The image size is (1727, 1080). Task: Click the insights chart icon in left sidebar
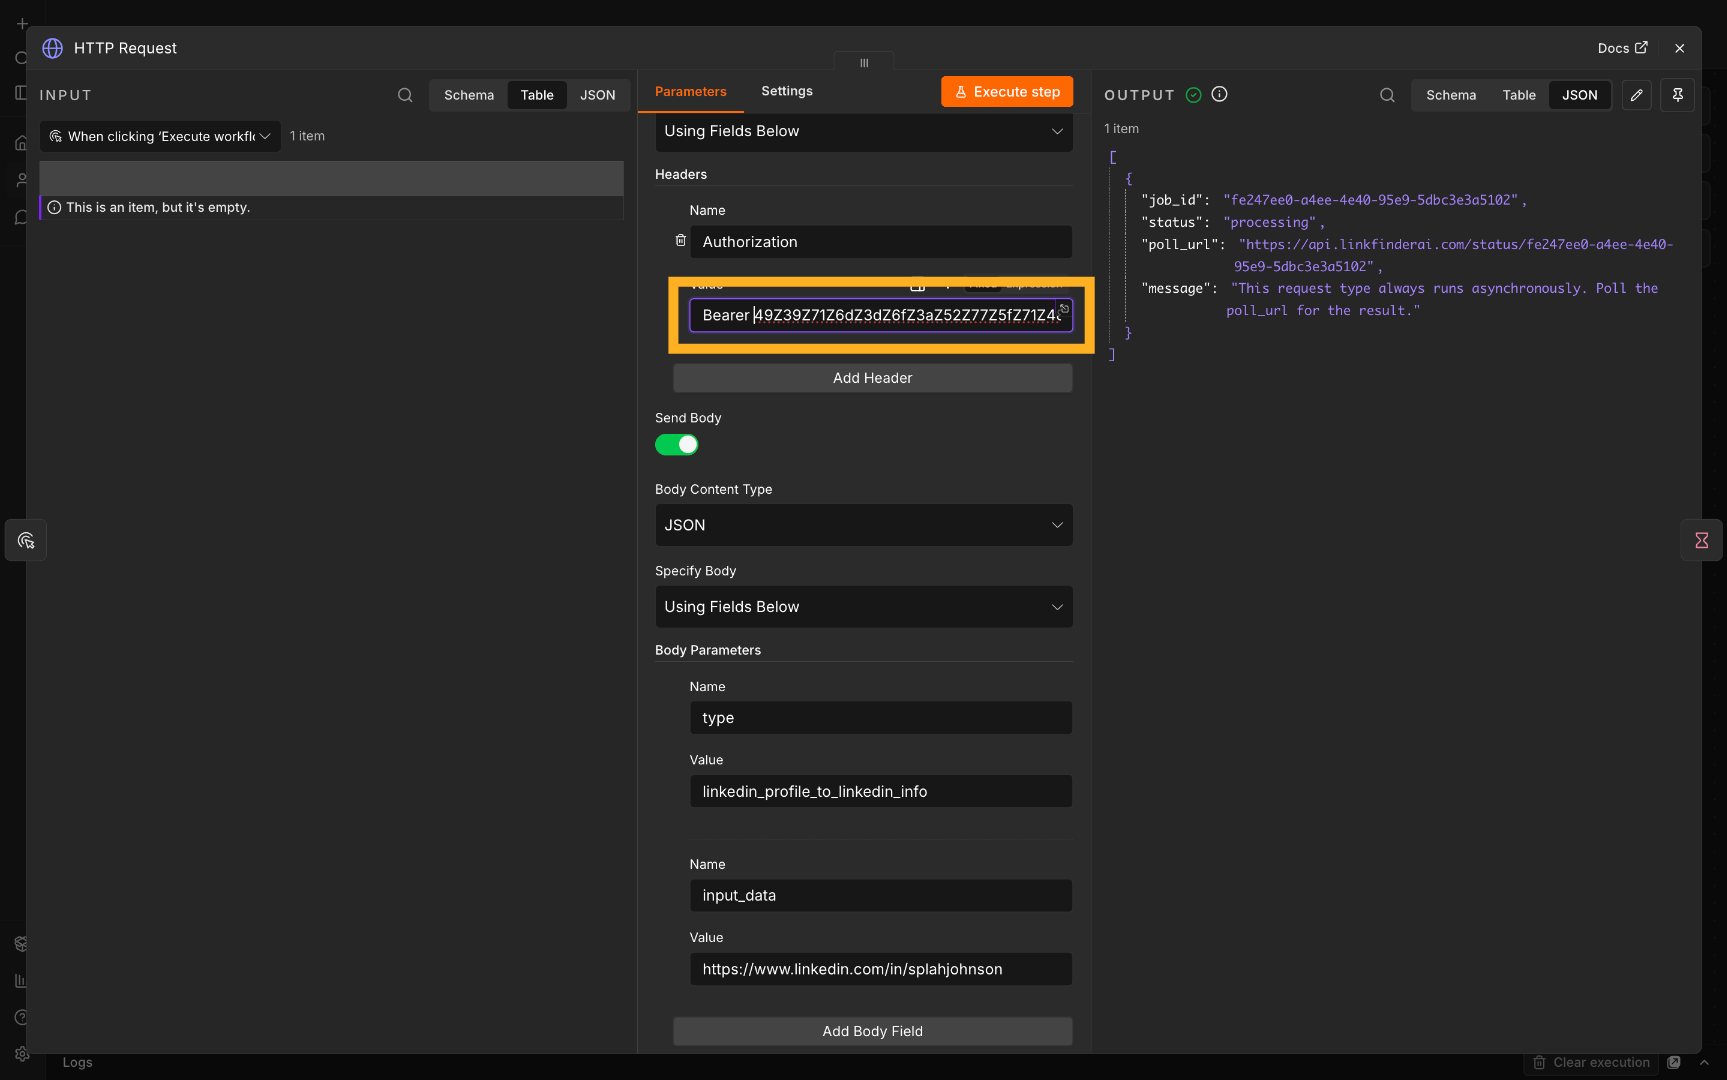point(21,981)
